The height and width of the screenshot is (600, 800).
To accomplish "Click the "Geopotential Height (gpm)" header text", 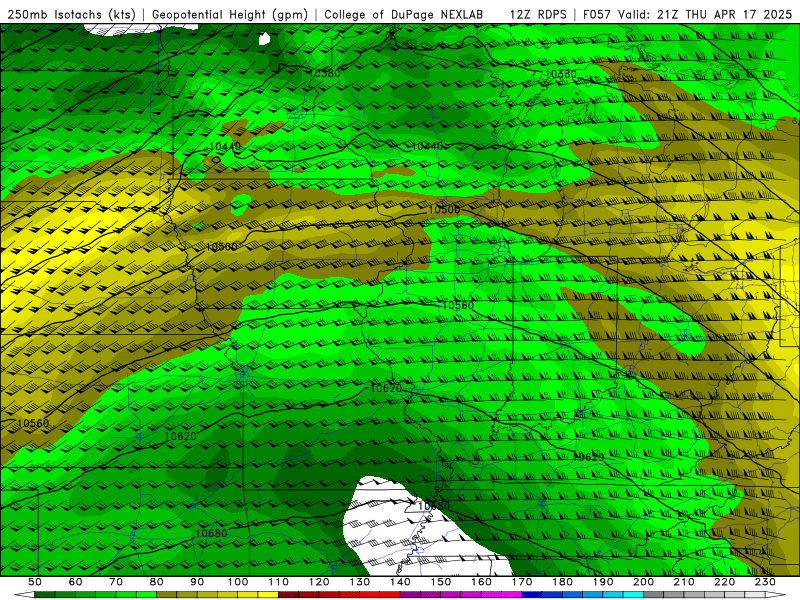I will pos(230,14).
